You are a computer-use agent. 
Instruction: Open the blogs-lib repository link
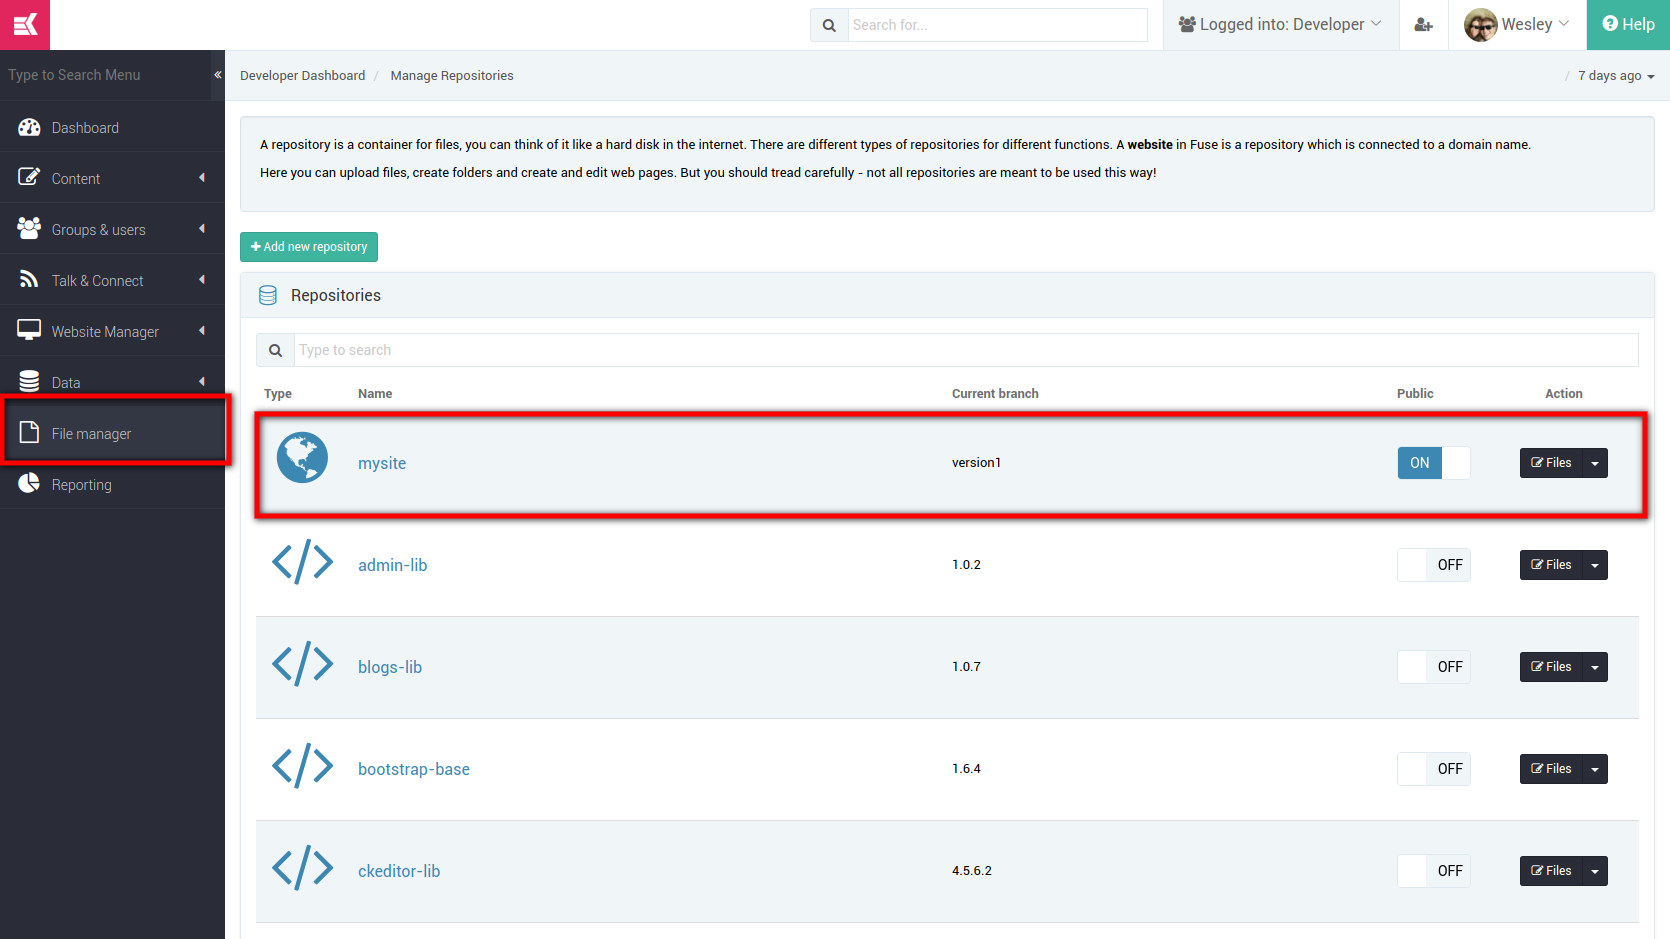tap(390, 667)
